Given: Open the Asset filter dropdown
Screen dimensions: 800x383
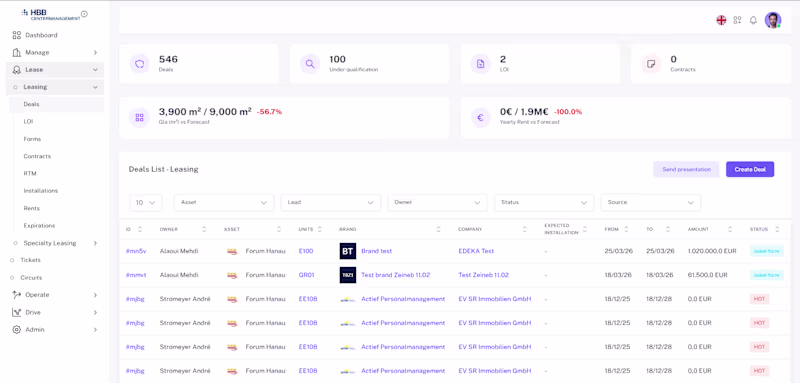Looking at the screenshot, I should (224, 202).
